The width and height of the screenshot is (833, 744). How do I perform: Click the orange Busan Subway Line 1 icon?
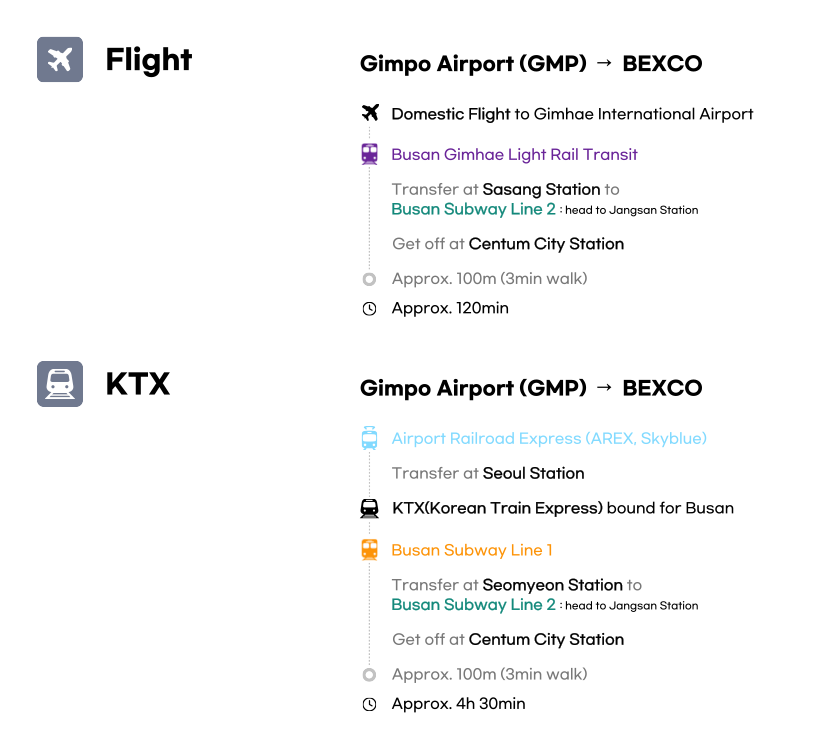[x=370, y=549]
